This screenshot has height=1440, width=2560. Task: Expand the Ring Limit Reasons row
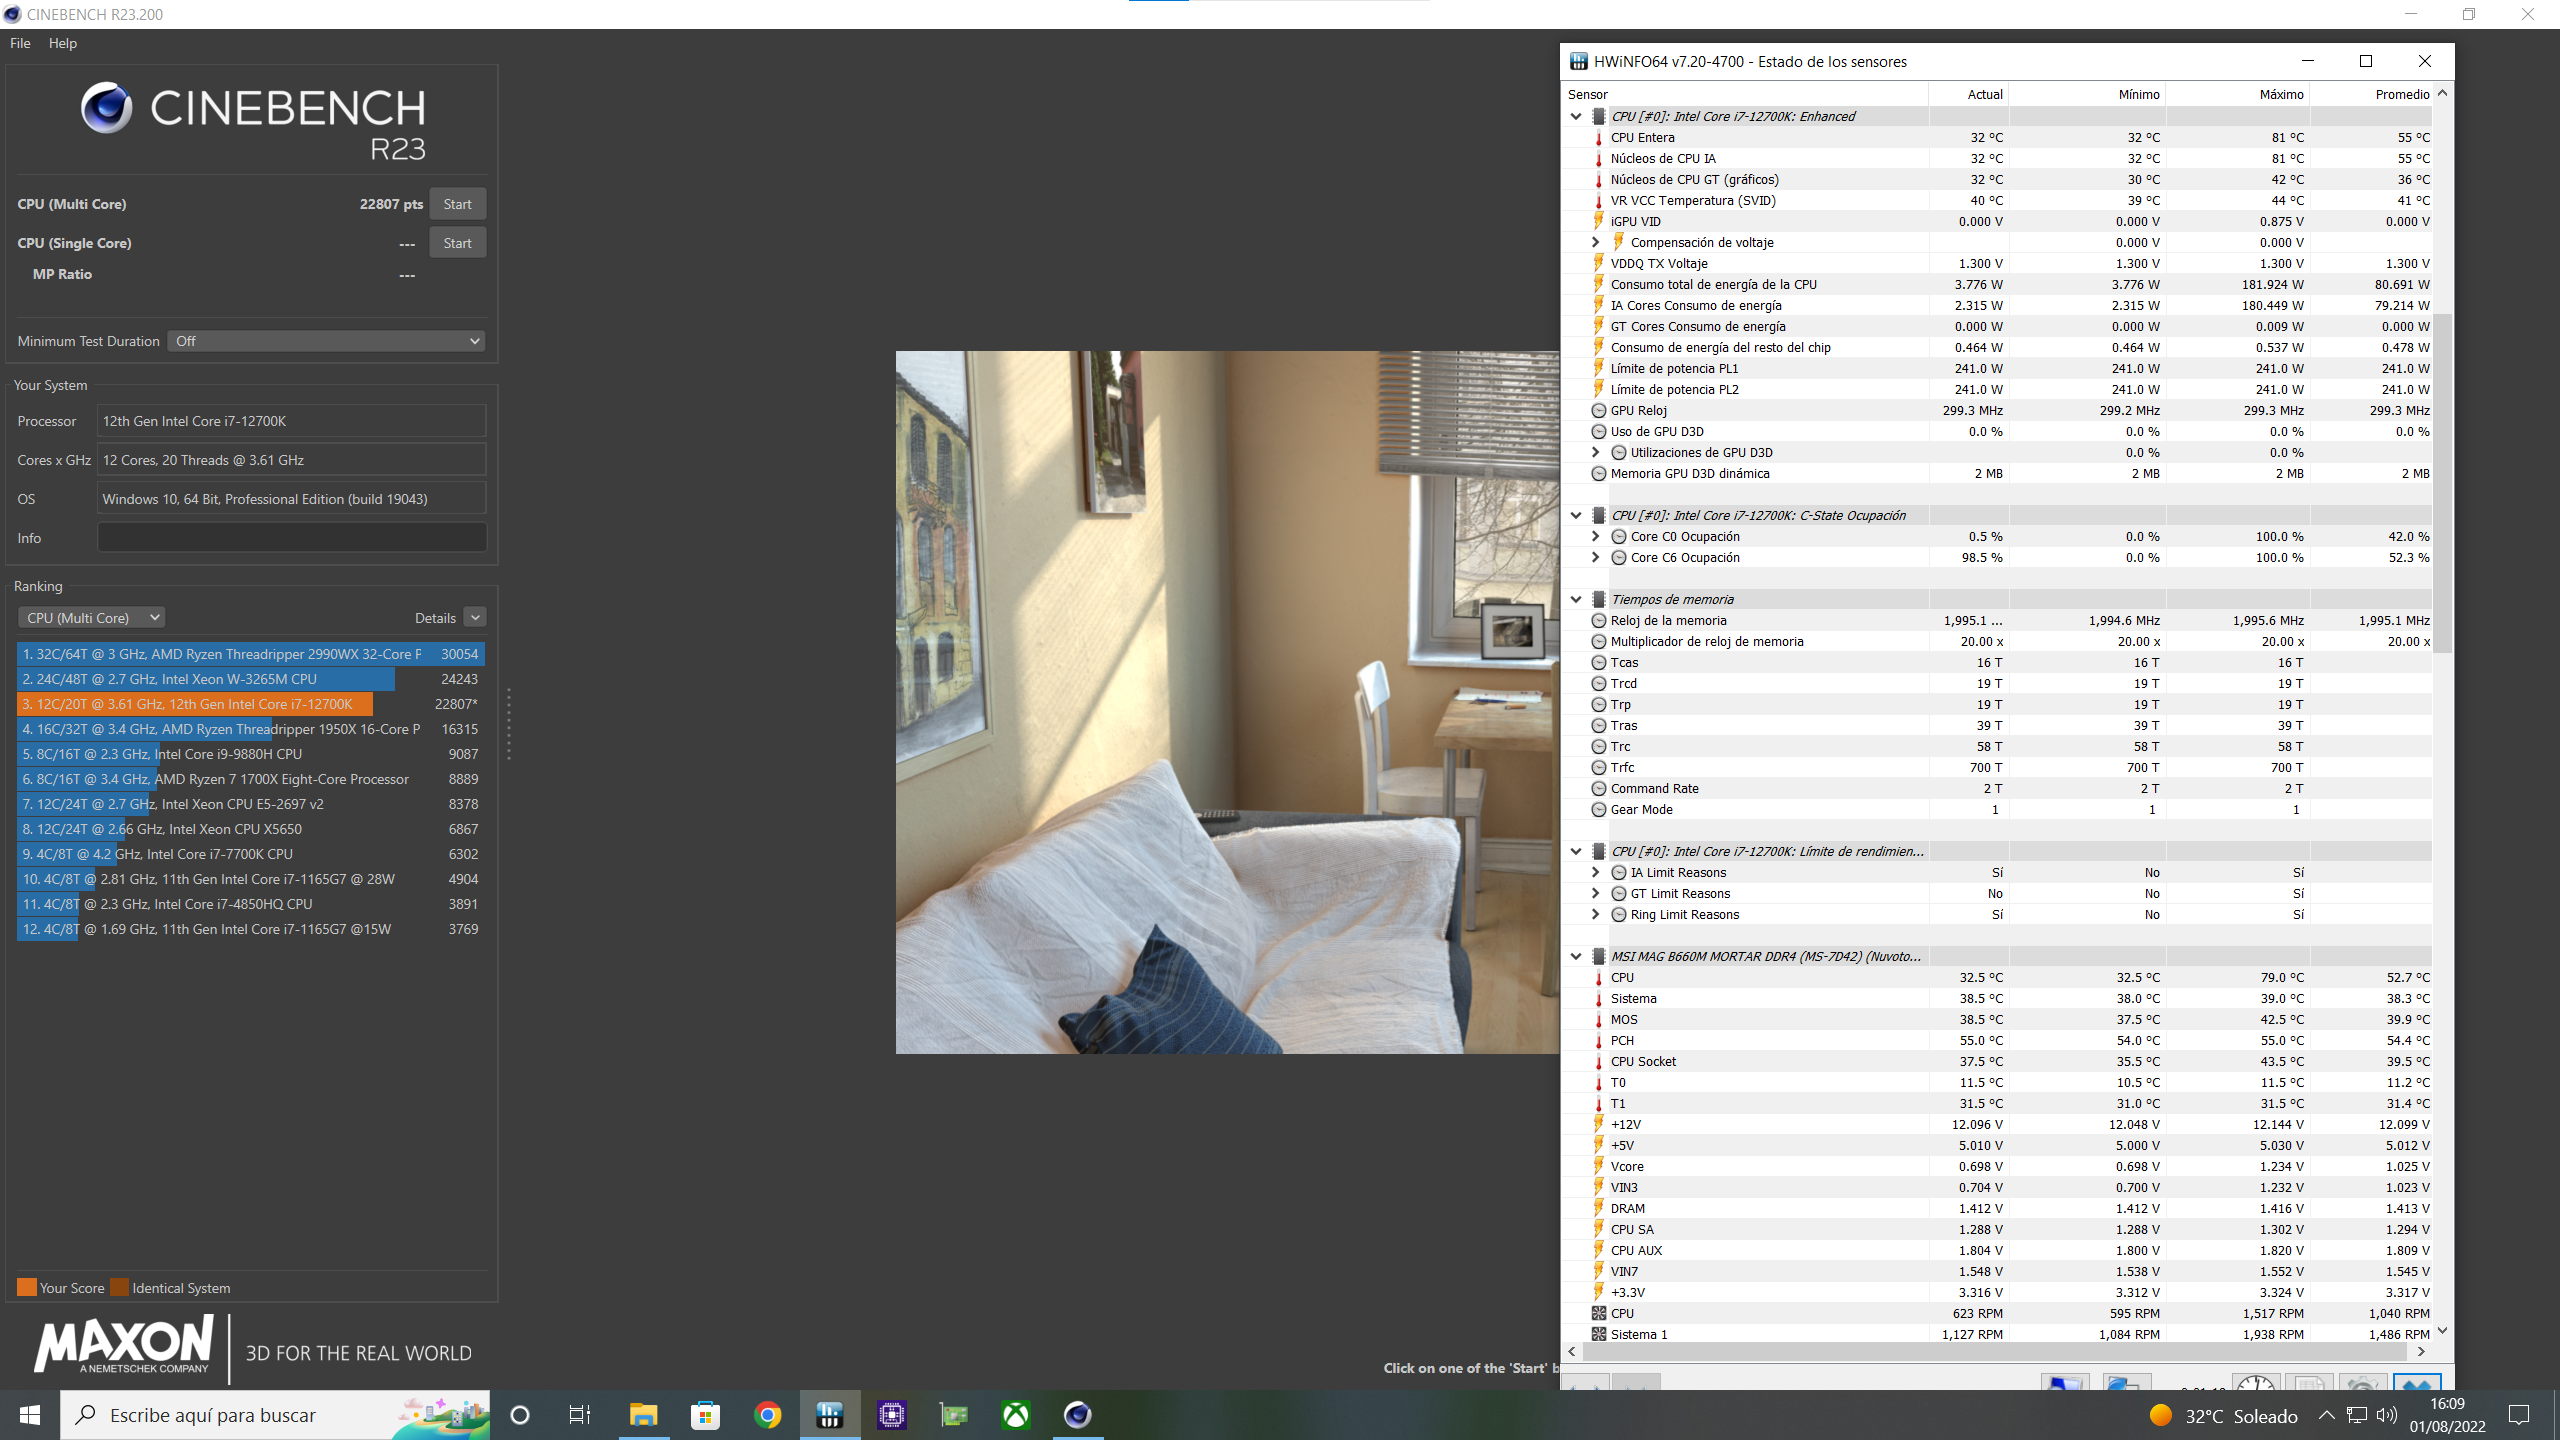click(1596, 914)
